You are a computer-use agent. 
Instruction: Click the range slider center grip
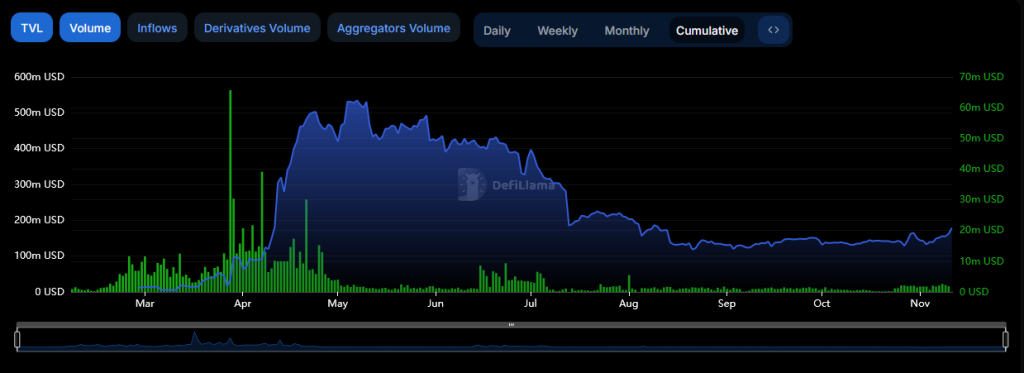(511, 325)
